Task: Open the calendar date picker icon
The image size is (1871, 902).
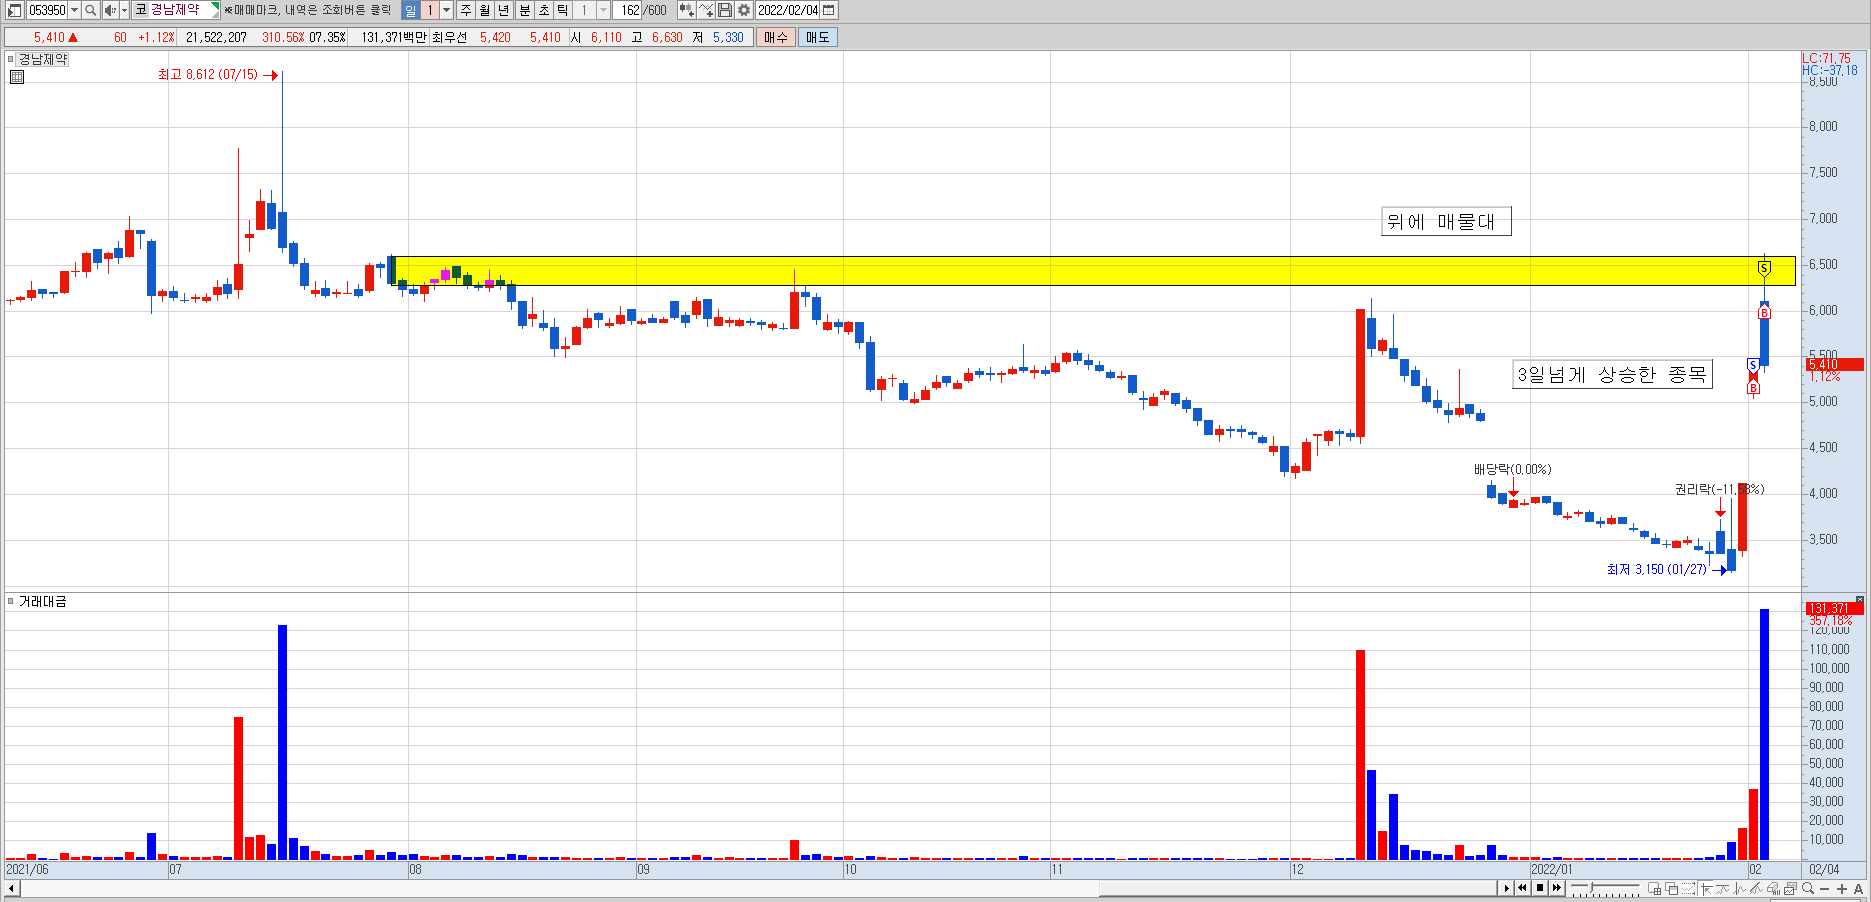Action: point(829,10)
